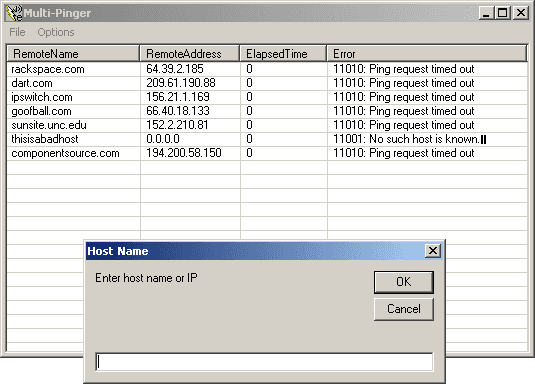The height and width of the screenshot is (384, 535).
Task: Select the dart.com host name
Action: coord(32,83)
